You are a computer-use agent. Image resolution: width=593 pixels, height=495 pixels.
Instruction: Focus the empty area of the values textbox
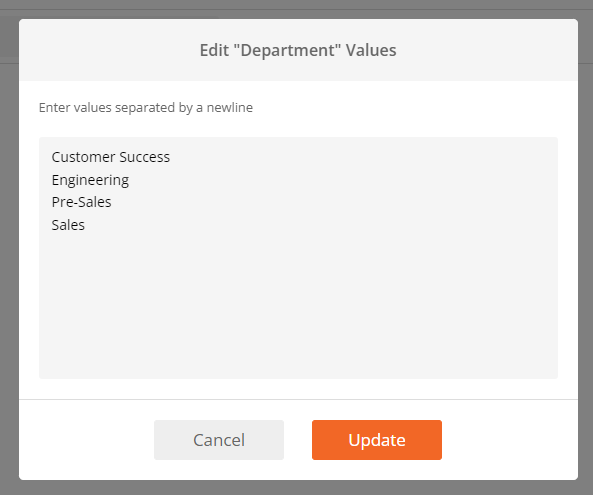pyautogui.click(x=298, y=303)
